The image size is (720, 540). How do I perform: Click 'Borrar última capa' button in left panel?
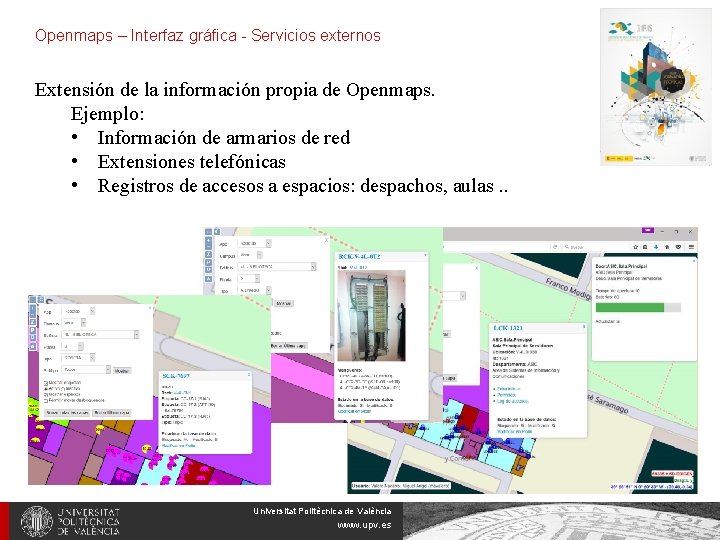(x=112, y=413)
